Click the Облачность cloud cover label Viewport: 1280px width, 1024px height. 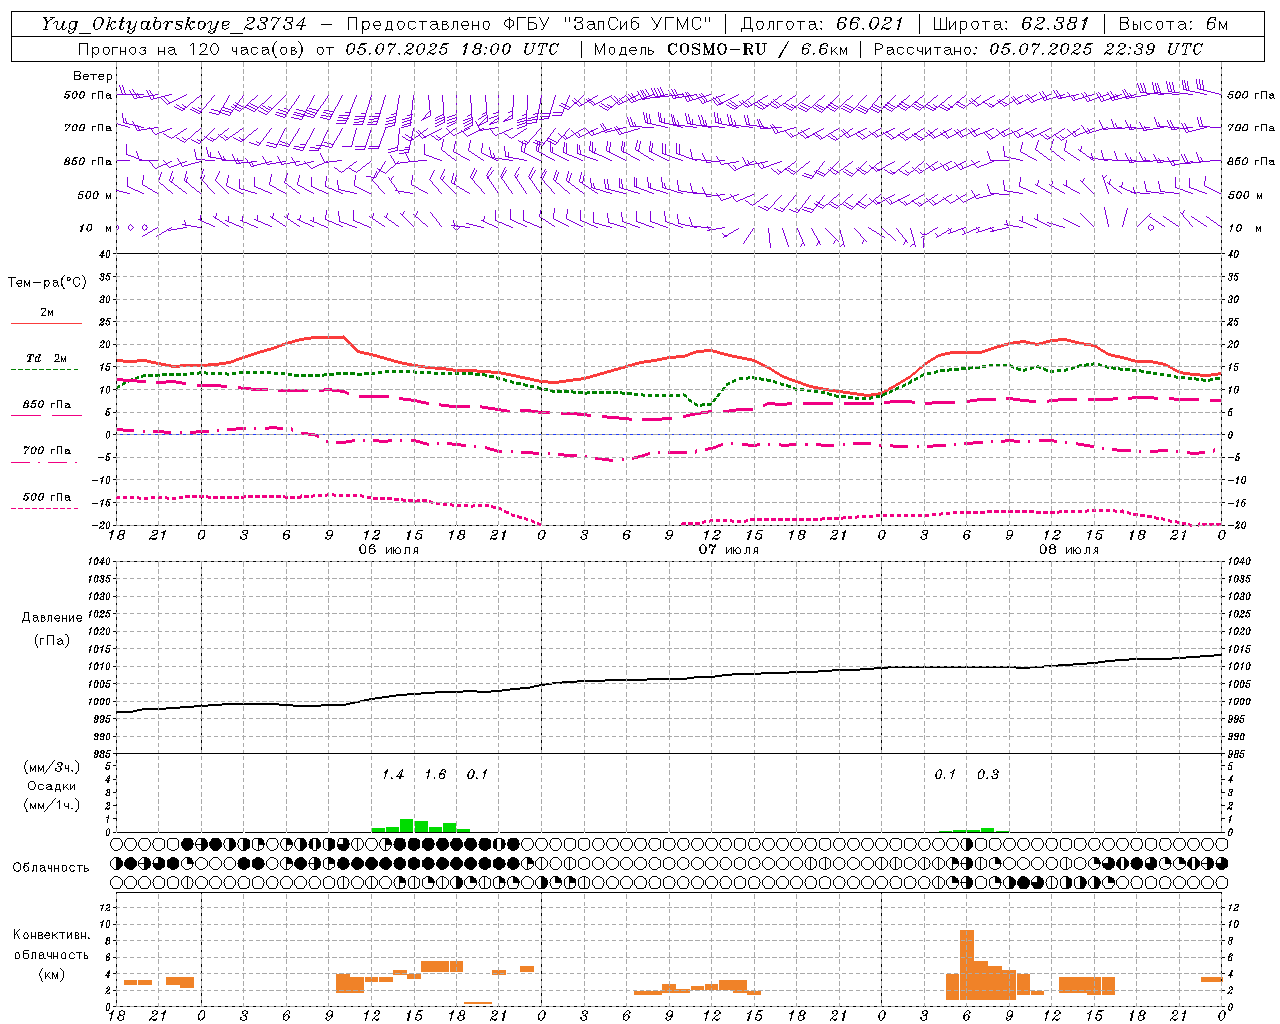(51, 868)
